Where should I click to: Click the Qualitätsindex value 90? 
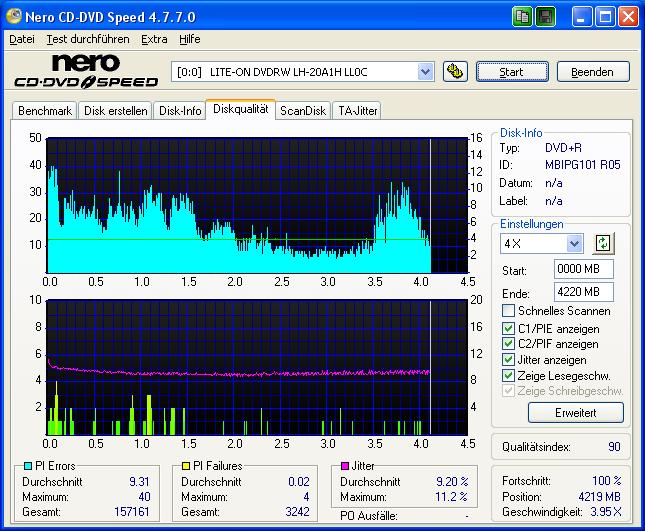click(614, 447)
